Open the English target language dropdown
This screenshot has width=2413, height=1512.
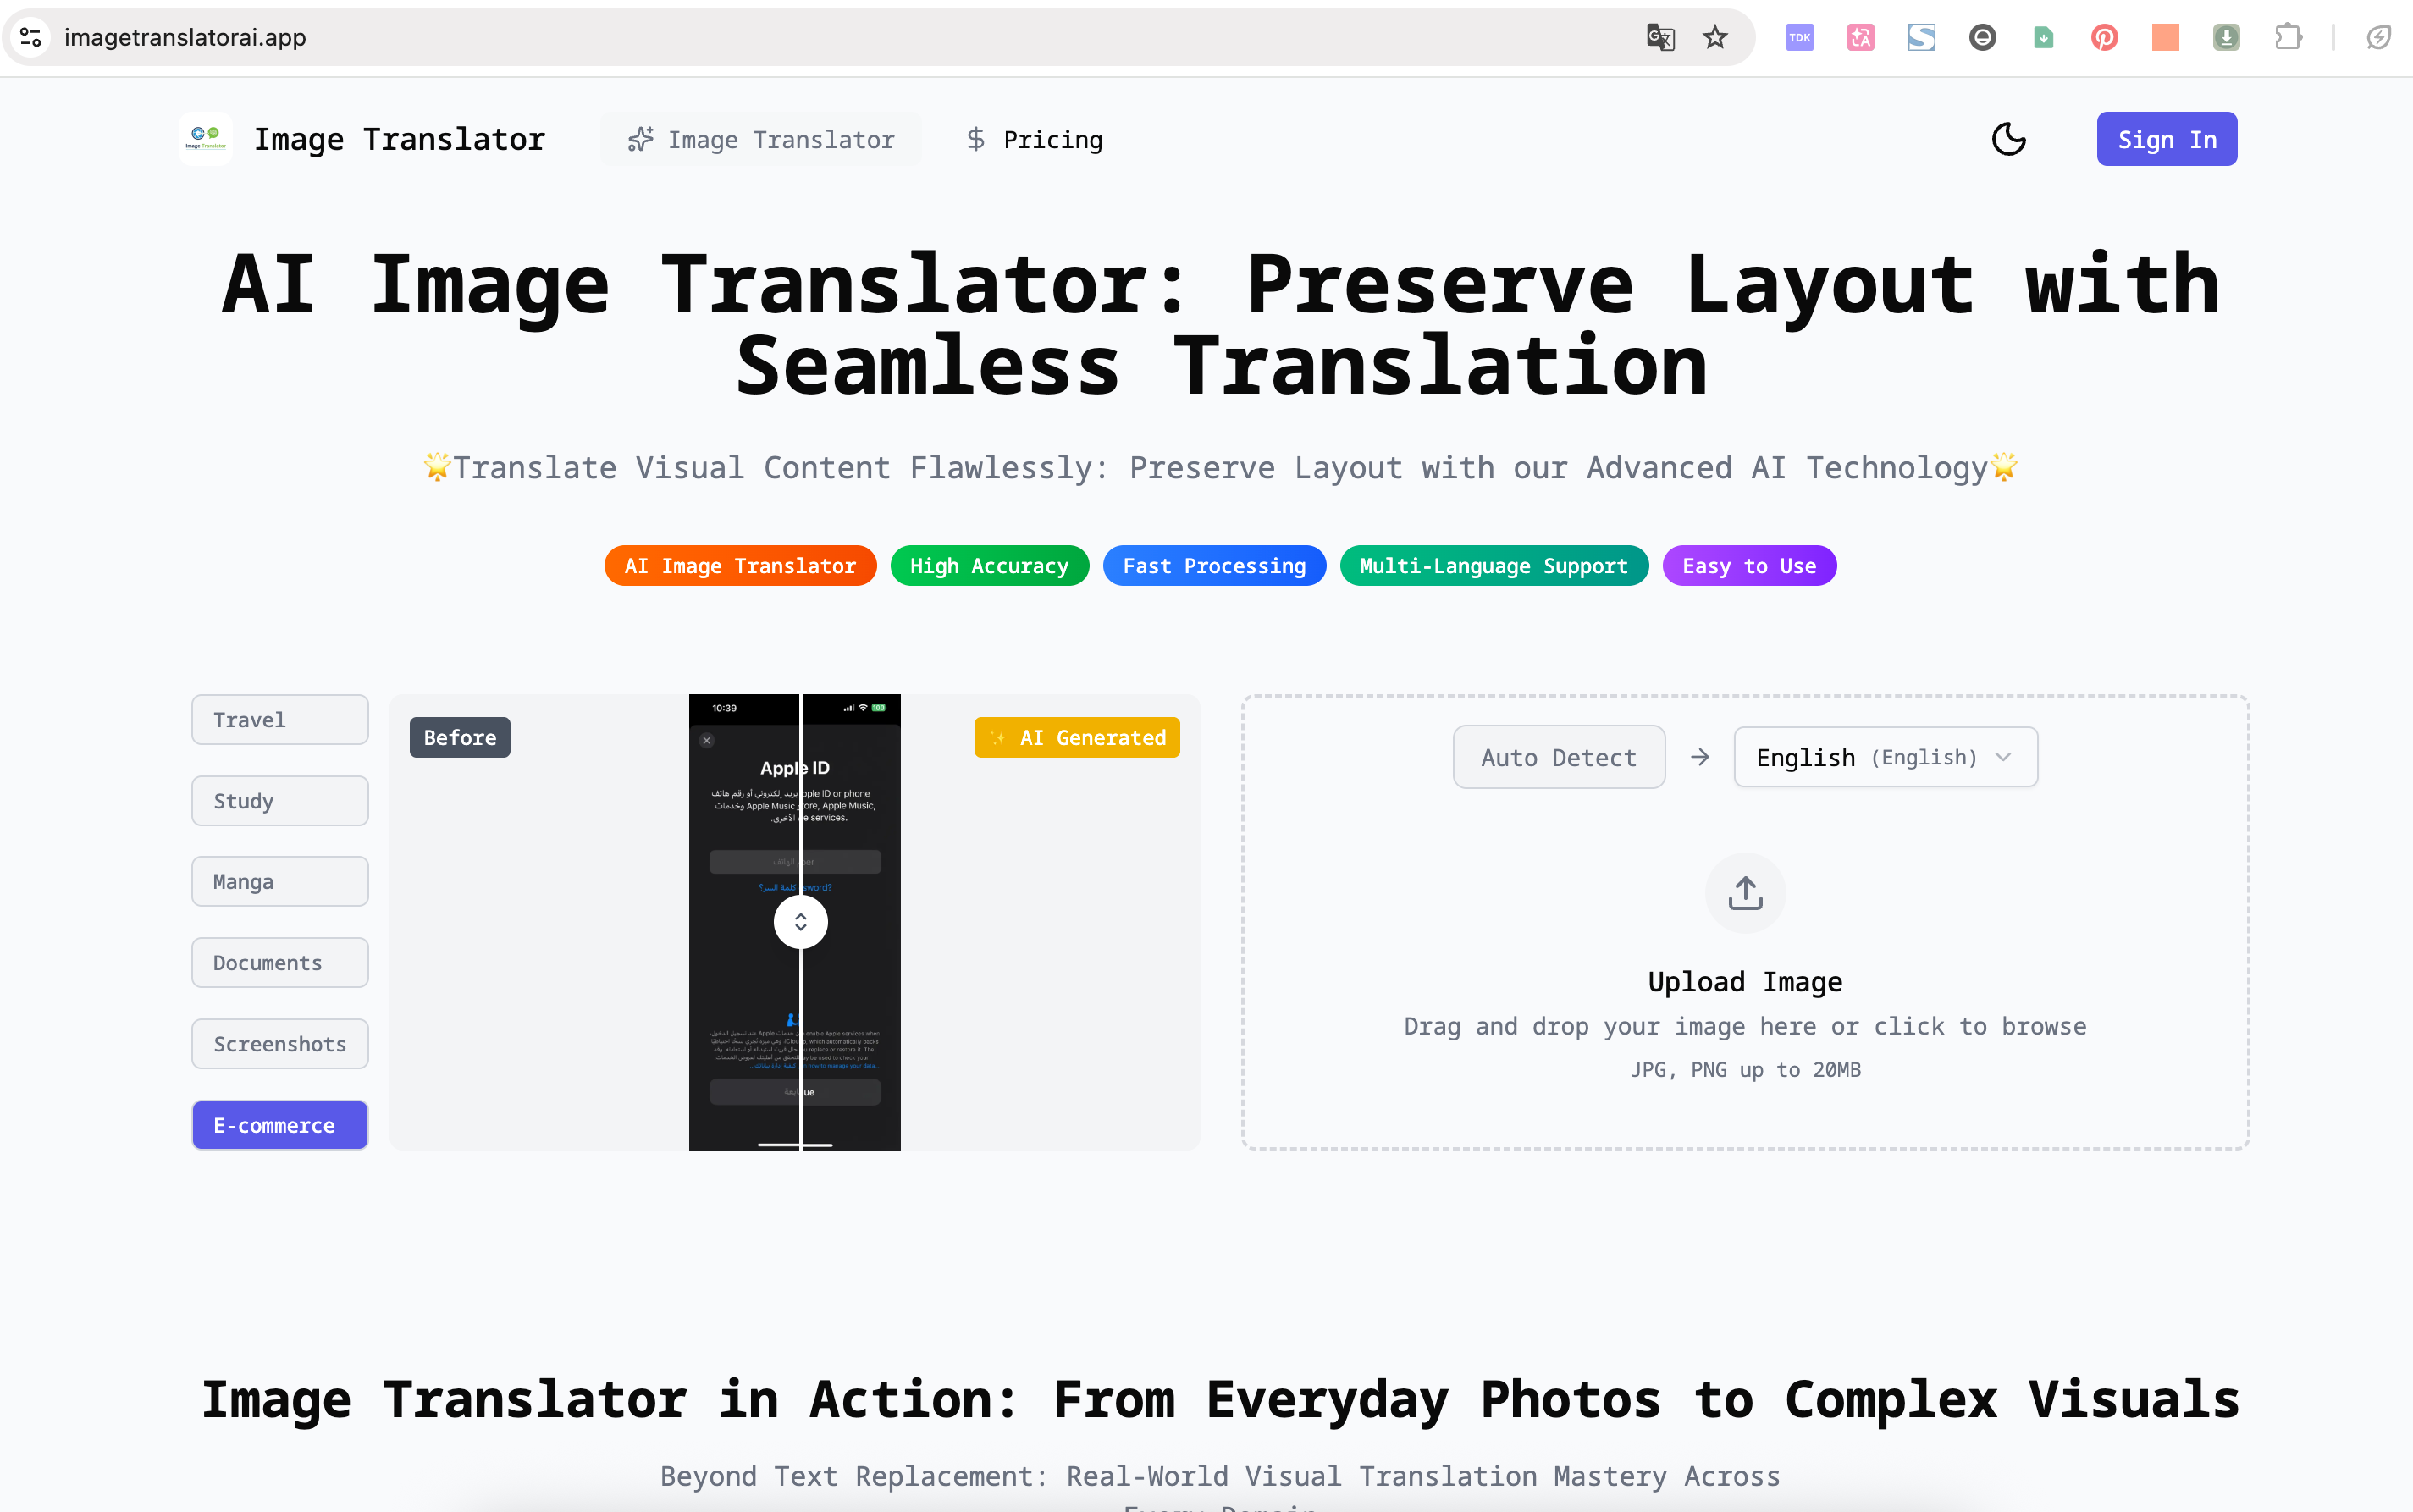tap(1884, 757)
